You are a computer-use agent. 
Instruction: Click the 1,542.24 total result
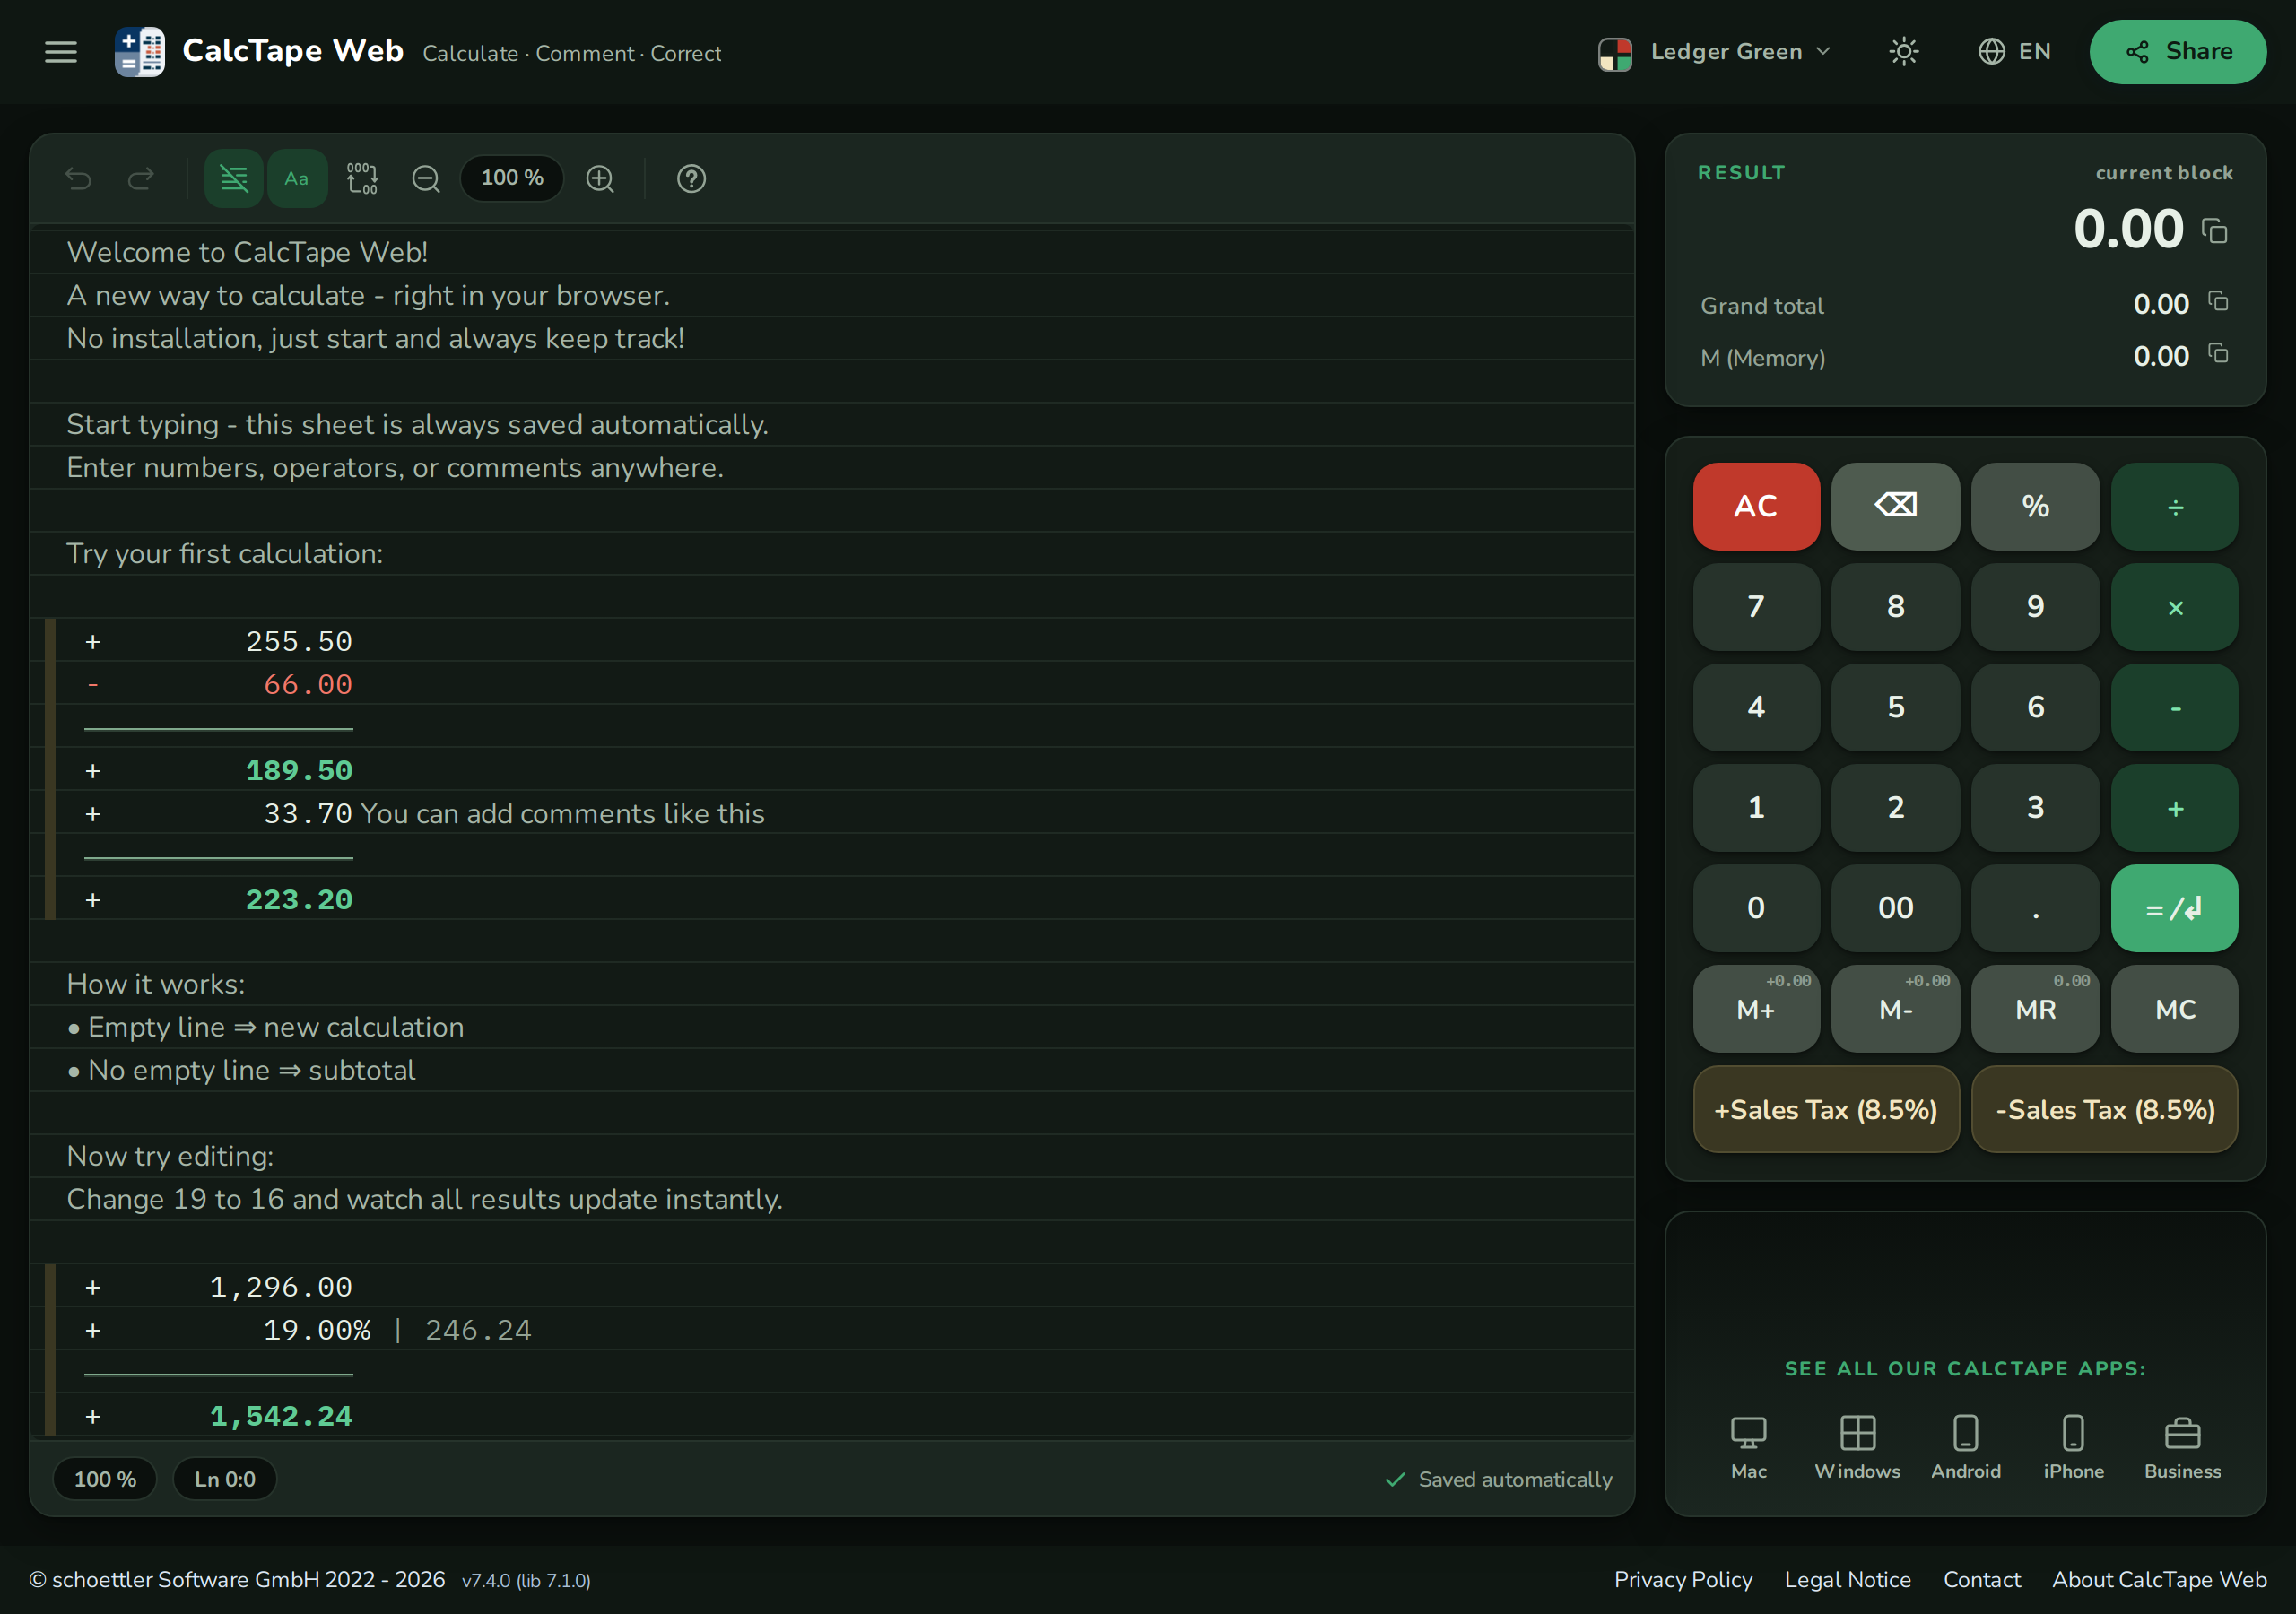click(281, 1416)
